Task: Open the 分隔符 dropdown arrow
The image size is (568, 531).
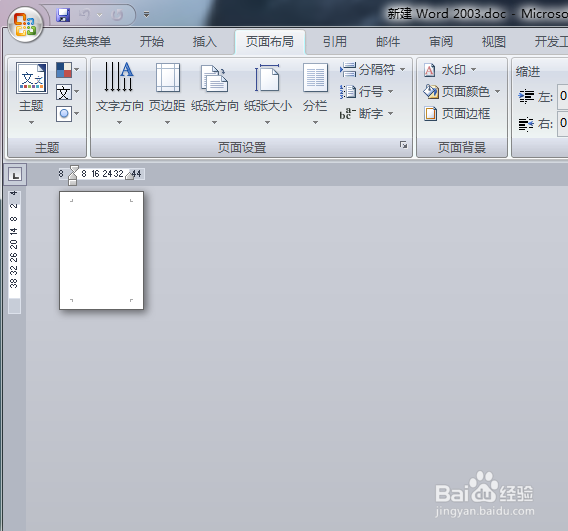Action: pyautogui.click(x=402, y=70)
